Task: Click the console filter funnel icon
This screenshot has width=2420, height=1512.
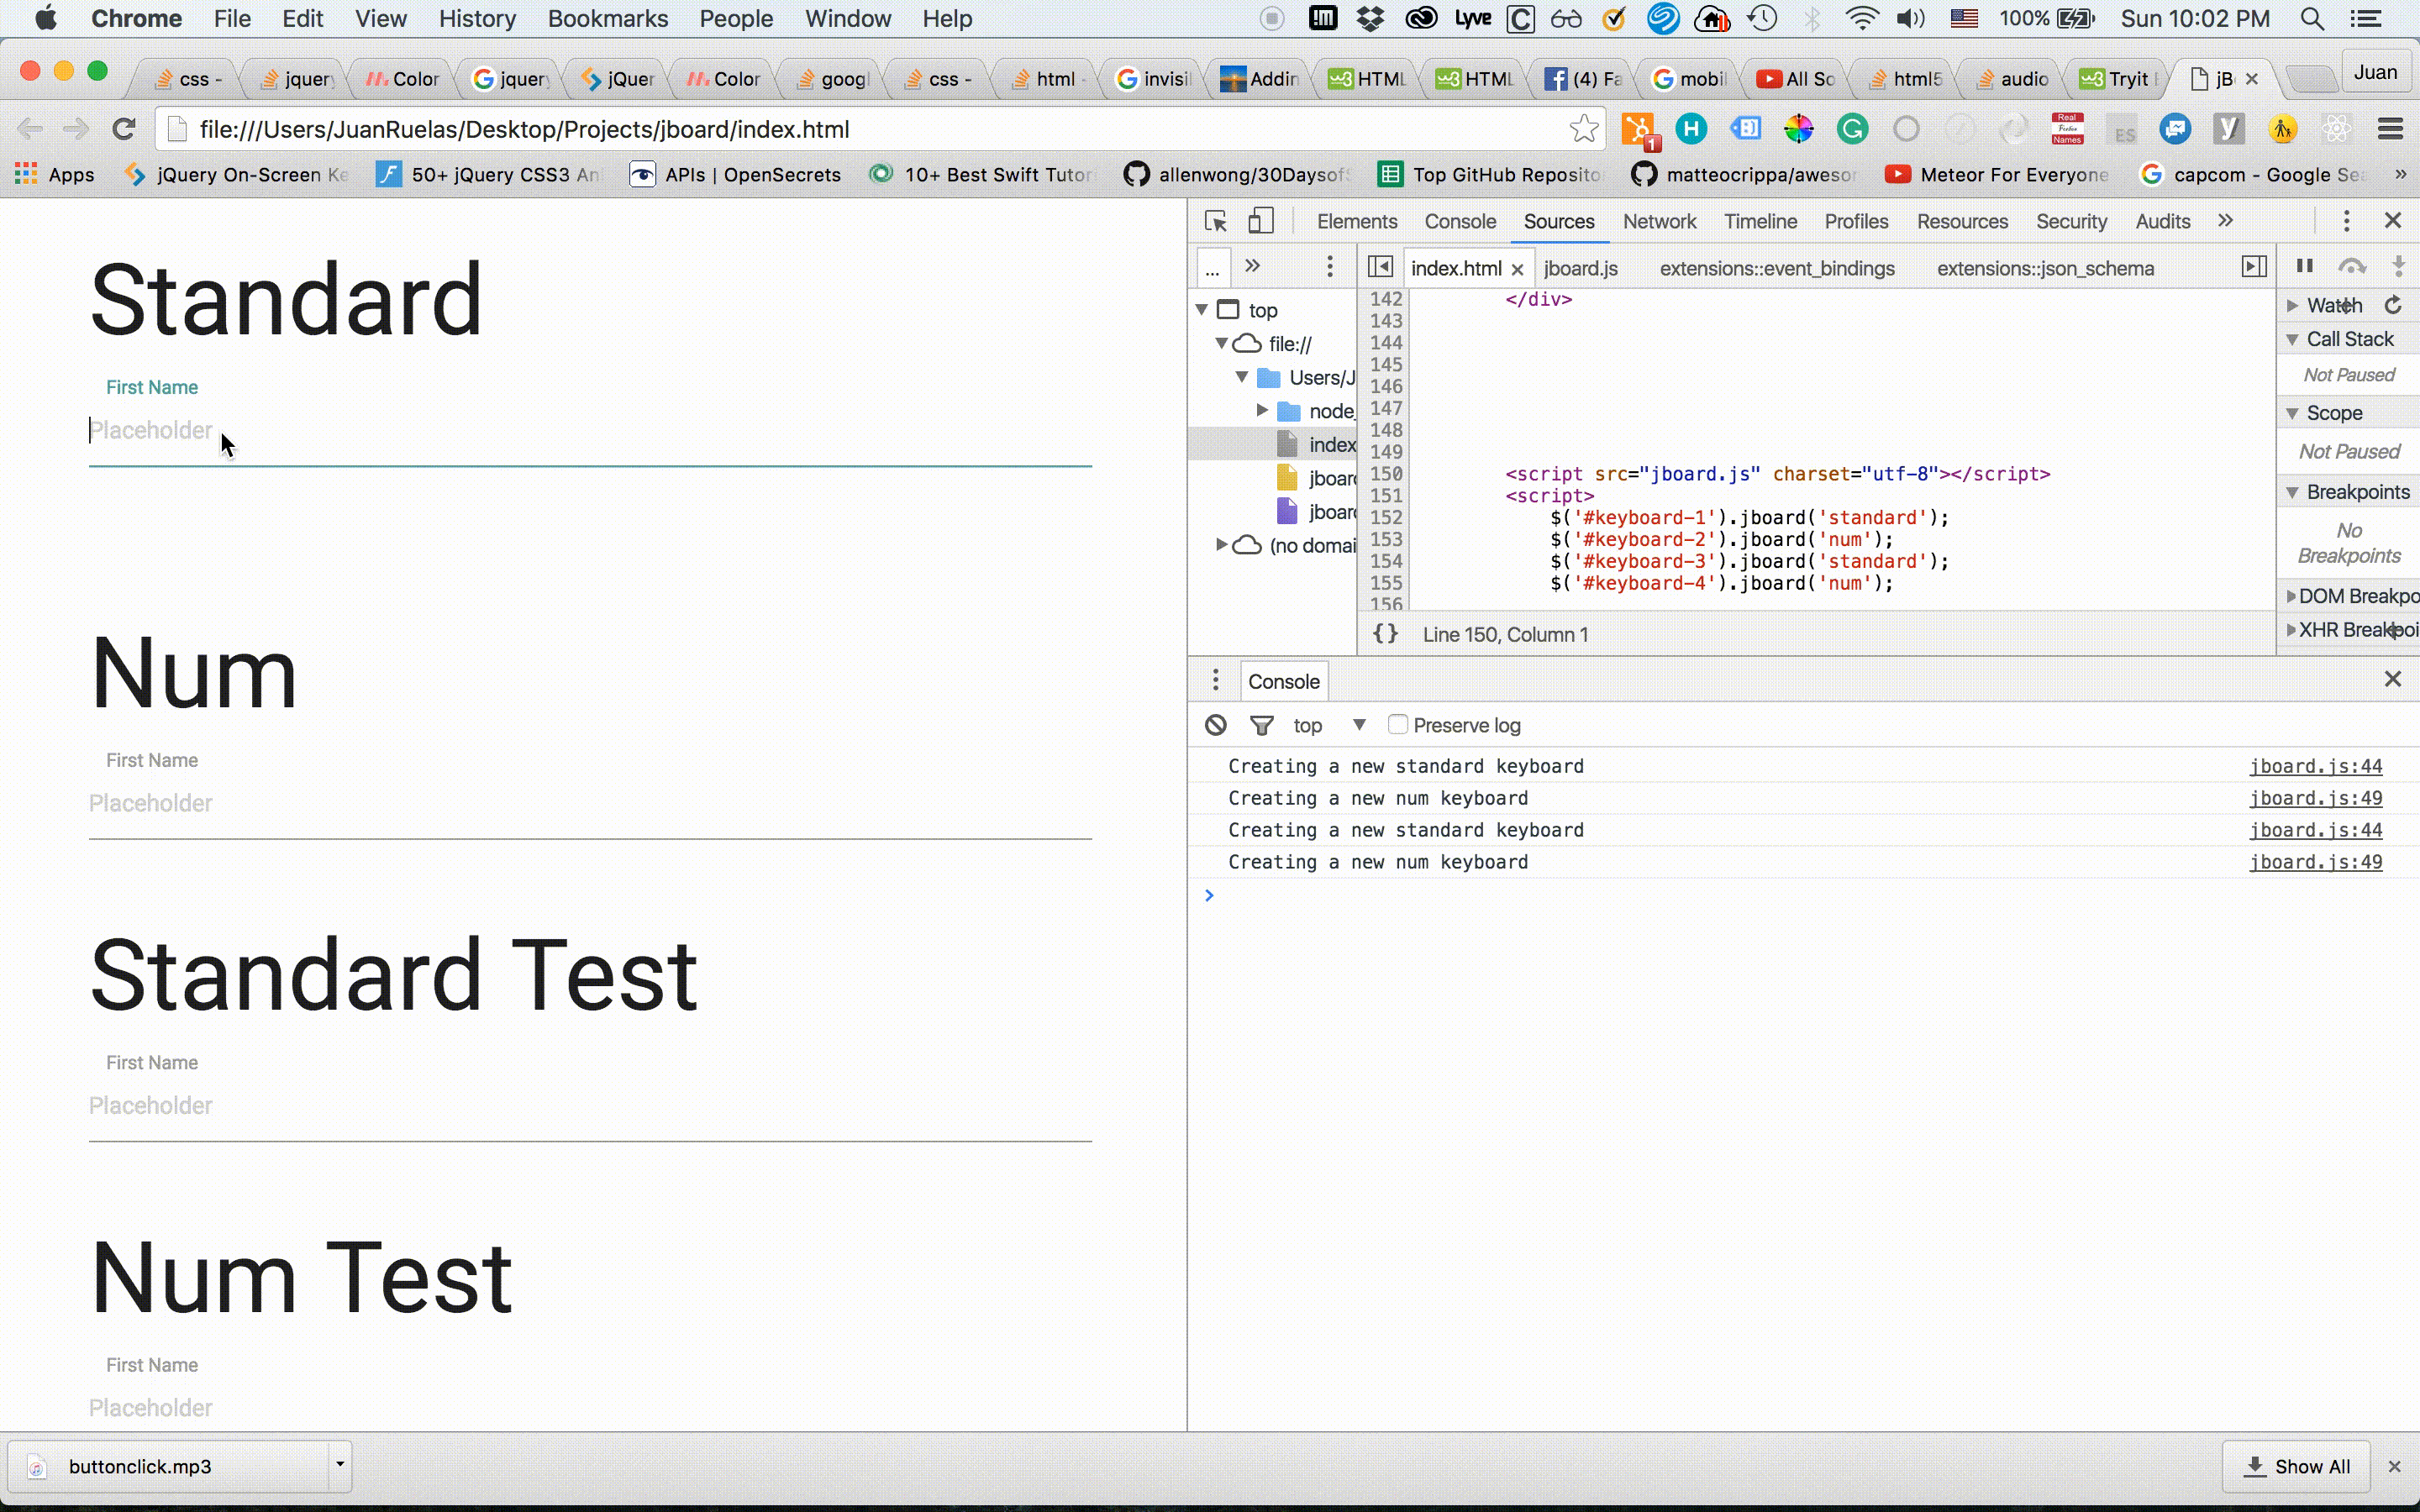Action: point(1262,725)
